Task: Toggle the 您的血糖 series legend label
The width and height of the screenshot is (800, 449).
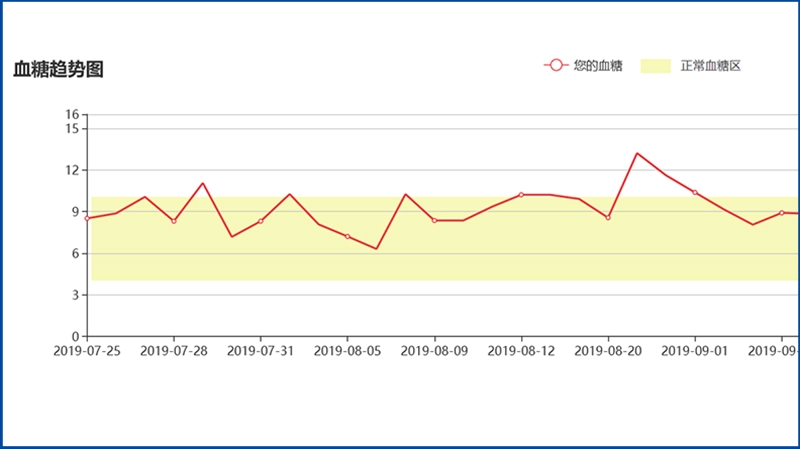Action: [598, 66]
